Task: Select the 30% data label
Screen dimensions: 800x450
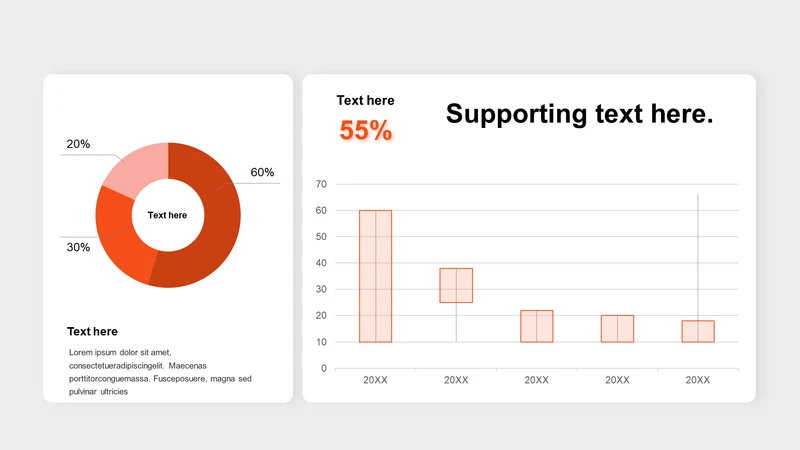Action: 78,247
